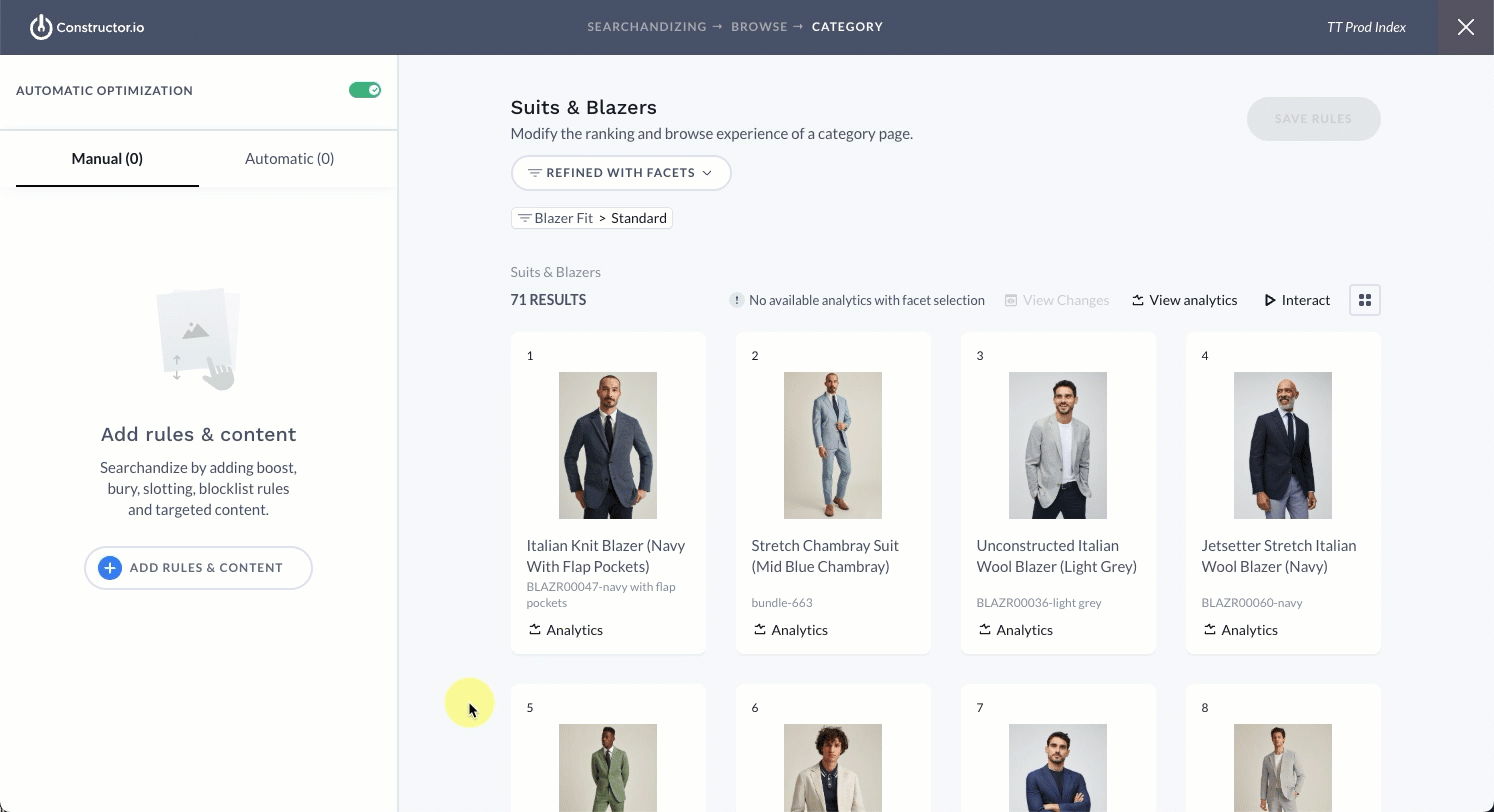
Task: Open Analytics for Unconstructed Italian Wool Blazer
Action: pyautogui.click(x=1016, y=630)
